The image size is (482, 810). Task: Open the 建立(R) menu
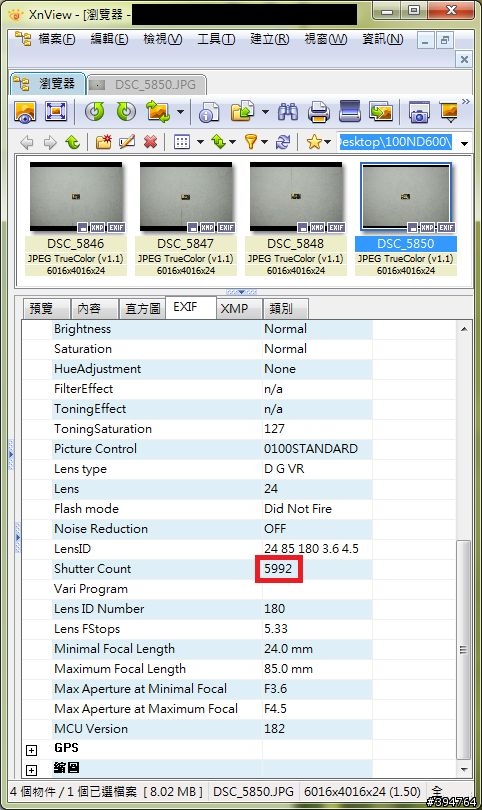269,39
